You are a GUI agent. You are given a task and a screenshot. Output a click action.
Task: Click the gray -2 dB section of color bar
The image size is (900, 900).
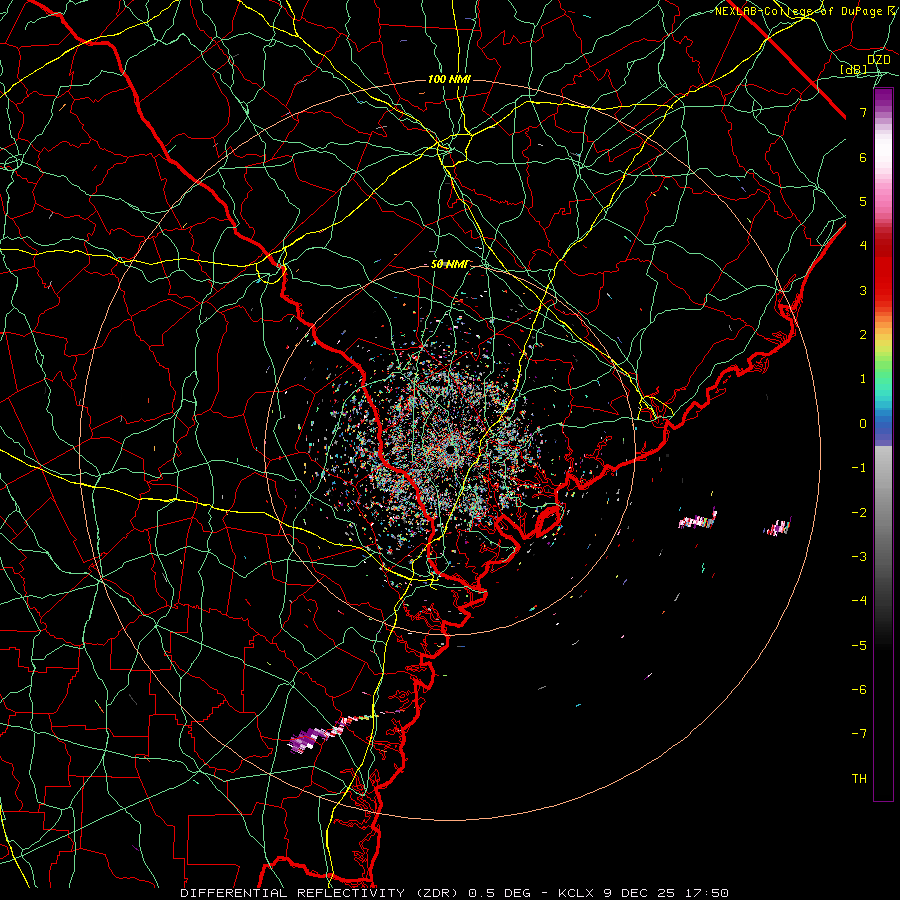(x=883, y=511)
